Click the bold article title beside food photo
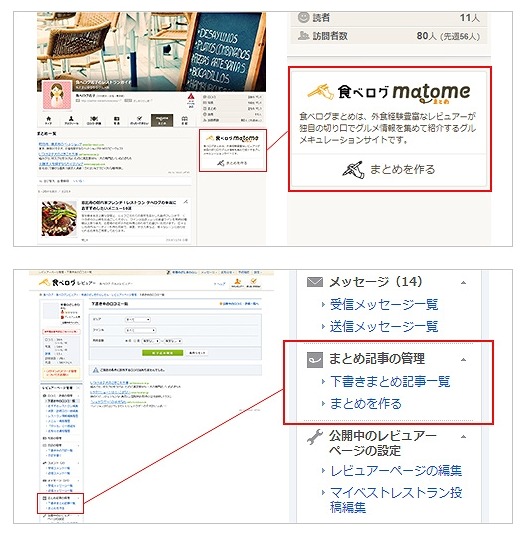 click(x=128, y=205)
